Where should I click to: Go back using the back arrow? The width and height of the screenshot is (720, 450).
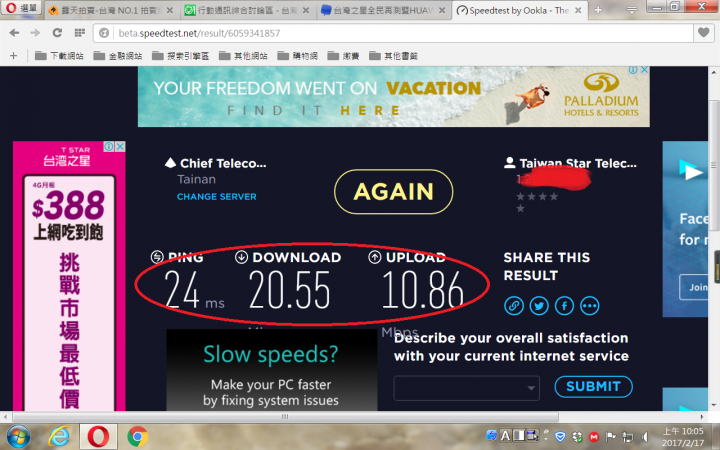(14, 33)
